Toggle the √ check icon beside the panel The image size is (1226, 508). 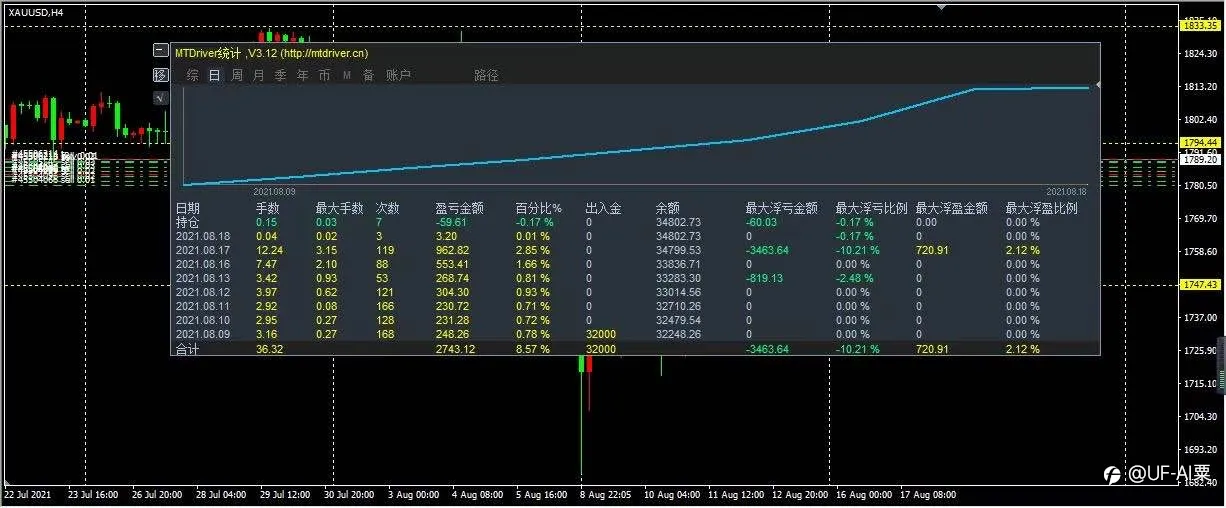160,98
